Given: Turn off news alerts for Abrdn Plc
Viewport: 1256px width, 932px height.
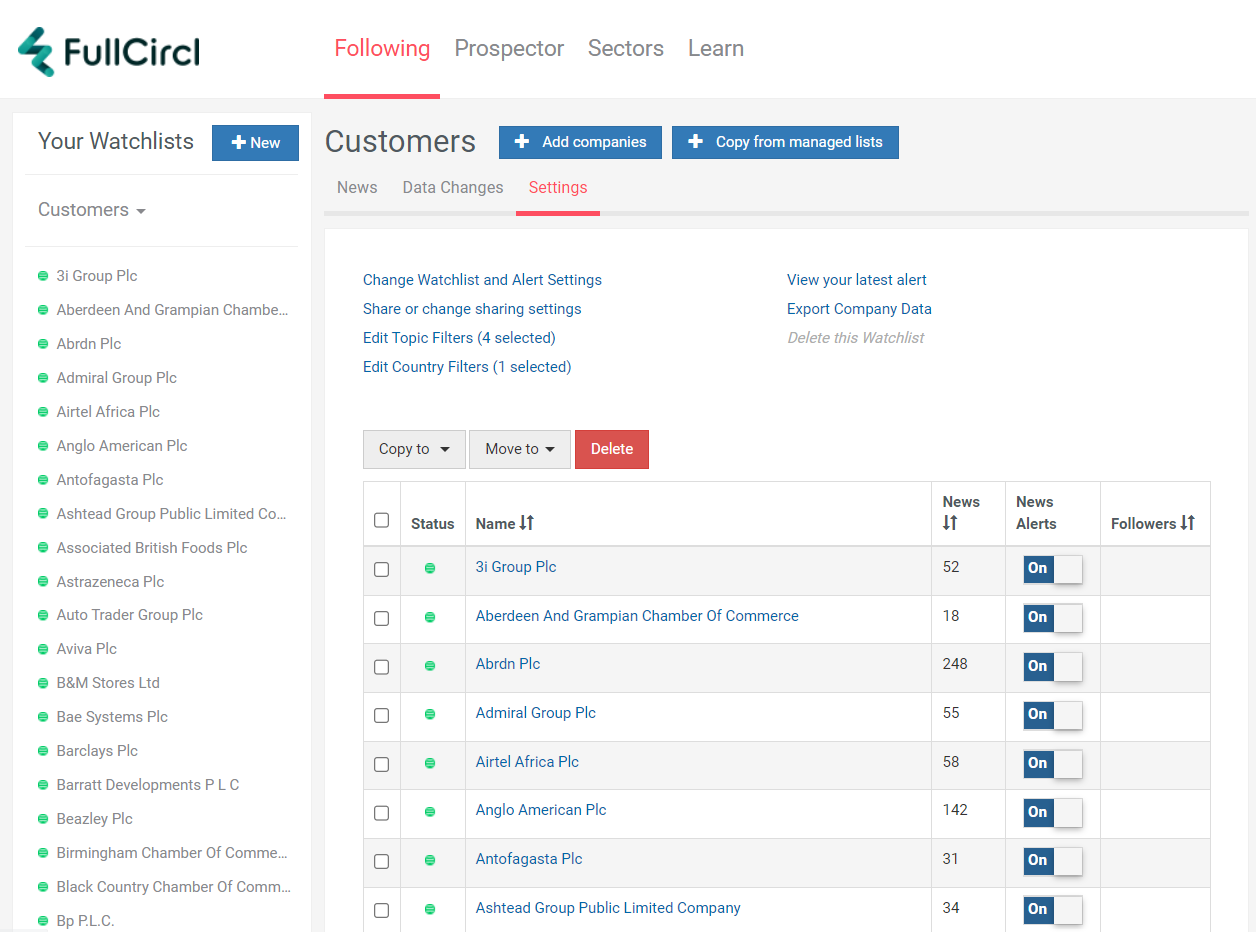Looking at the screenshot, I should tap(1053, 666).
